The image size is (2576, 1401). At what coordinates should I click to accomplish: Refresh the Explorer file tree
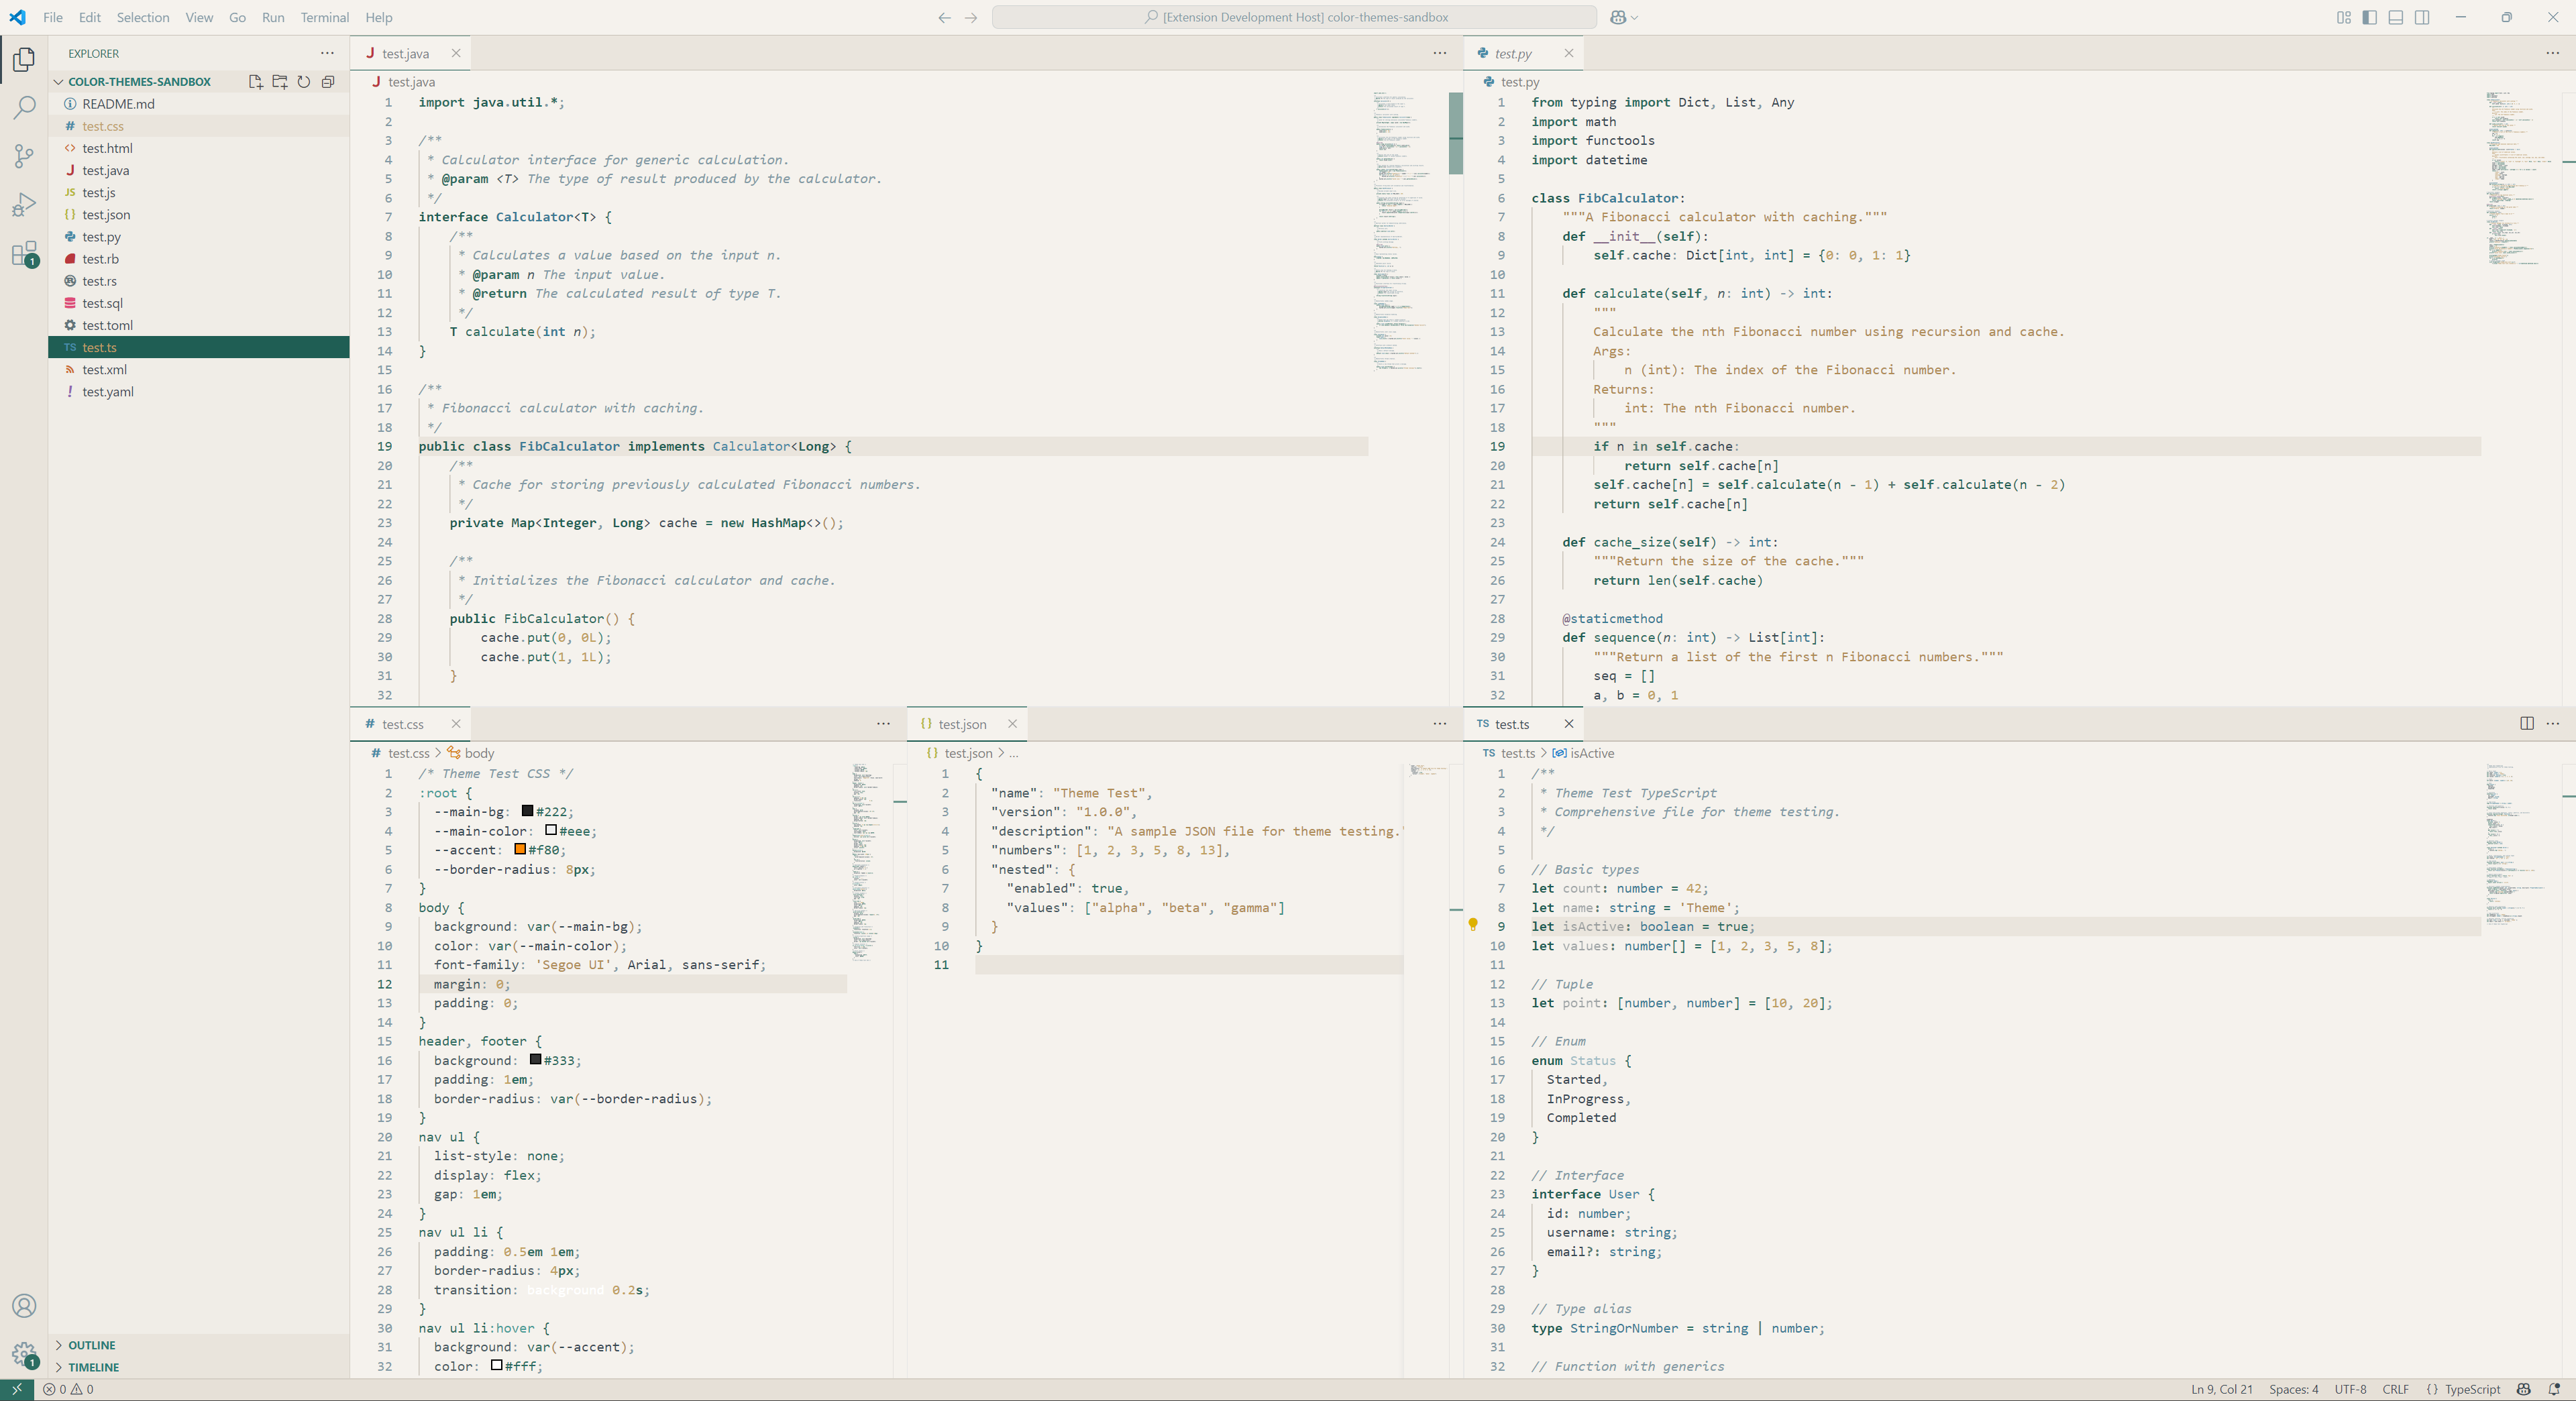click(x=303, y=82)
